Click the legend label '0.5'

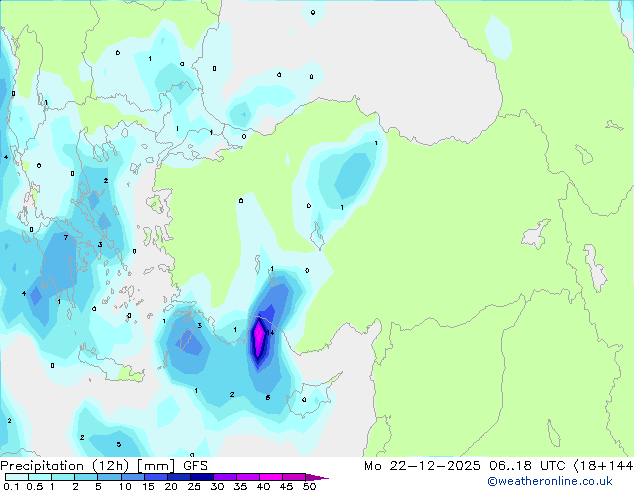point(34,486)
